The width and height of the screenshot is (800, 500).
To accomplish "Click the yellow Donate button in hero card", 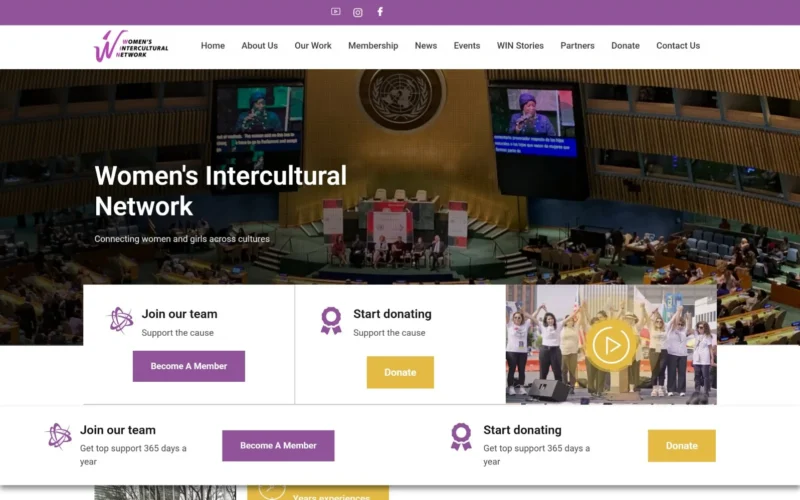I will 400,372.
